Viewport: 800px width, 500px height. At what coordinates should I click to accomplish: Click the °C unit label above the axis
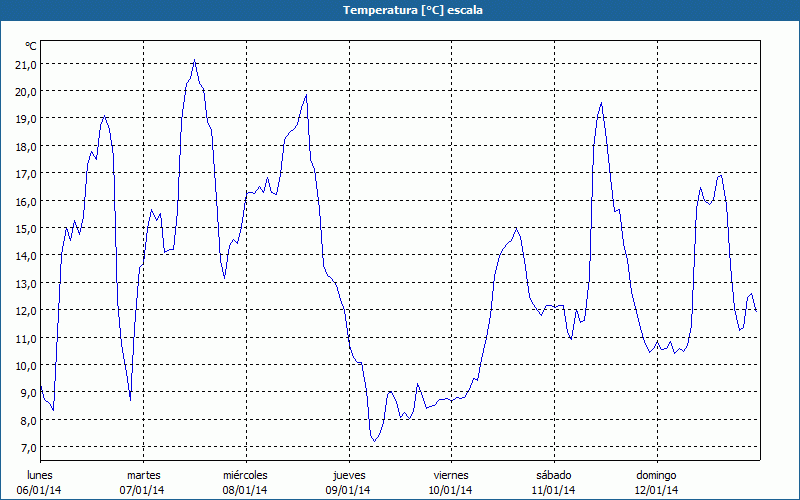pyautogui.click(x=31, y=46)
